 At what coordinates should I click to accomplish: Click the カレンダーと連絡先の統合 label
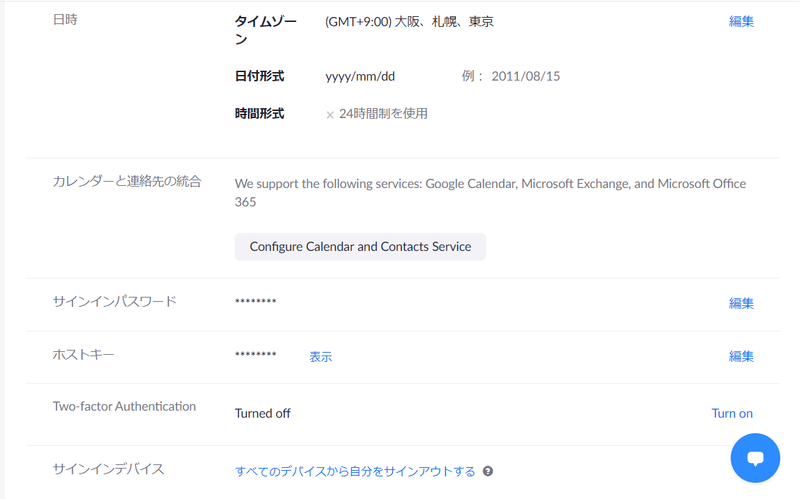pyautogui.click(x=127, y=181)
